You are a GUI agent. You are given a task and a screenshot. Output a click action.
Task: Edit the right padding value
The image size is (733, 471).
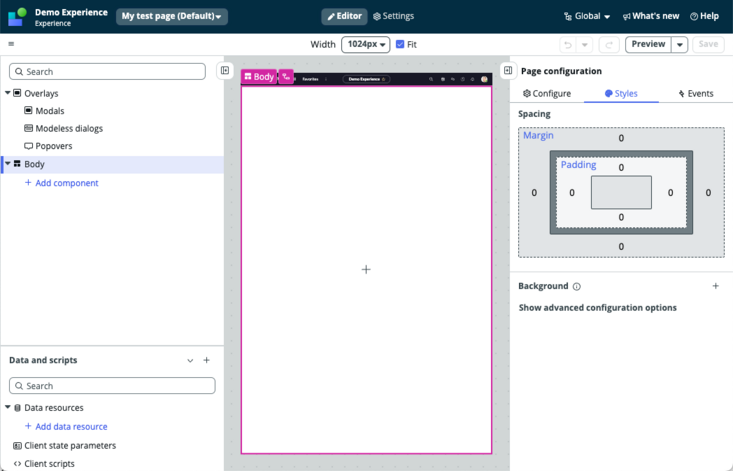pos(670,193)
